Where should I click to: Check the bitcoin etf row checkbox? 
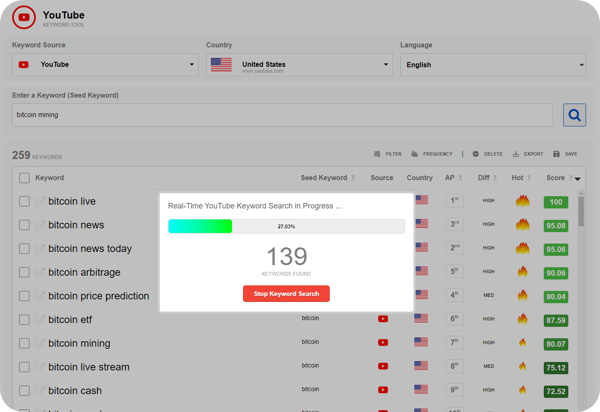pyautogui.click(x=24, y=320)
